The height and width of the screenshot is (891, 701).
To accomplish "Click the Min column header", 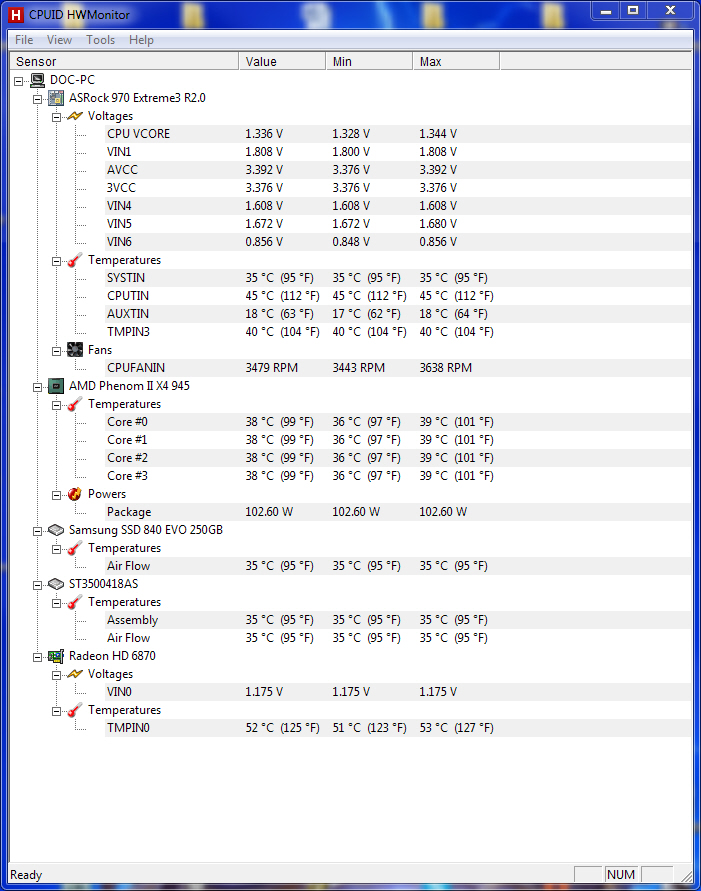I will point(369,61).
